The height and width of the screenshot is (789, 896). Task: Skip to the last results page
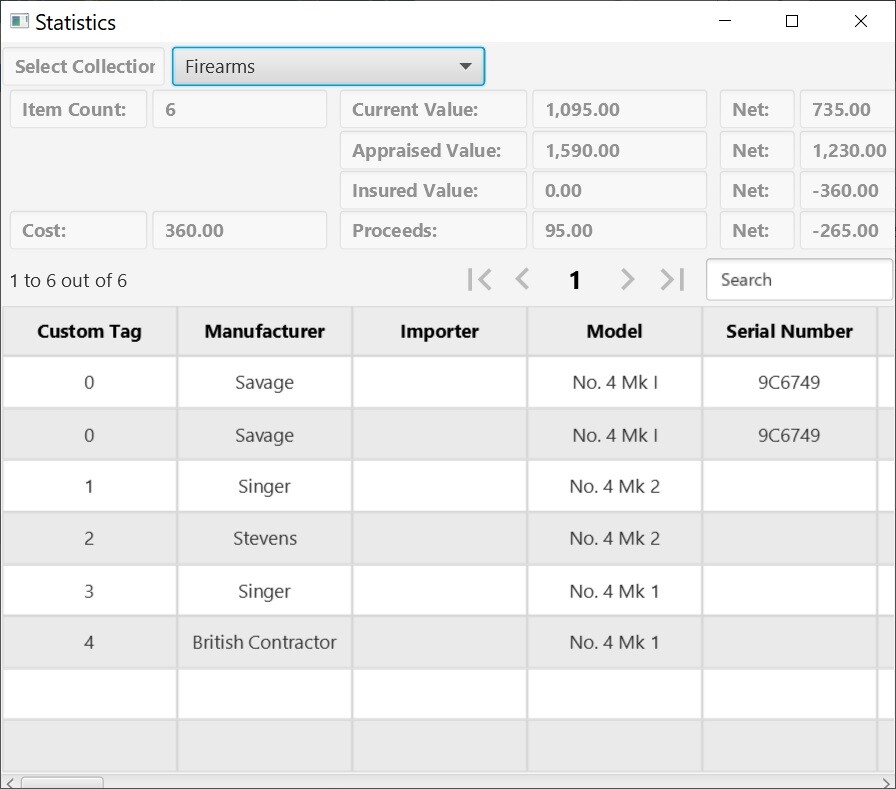pyautogui.click(x=671, y=280)
